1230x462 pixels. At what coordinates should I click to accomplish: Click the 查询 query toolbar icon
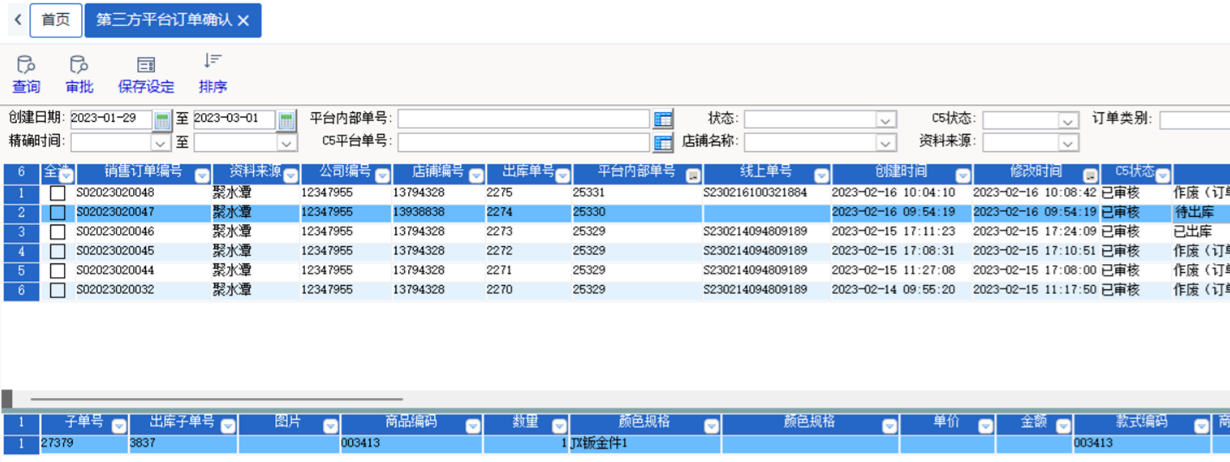26,74
